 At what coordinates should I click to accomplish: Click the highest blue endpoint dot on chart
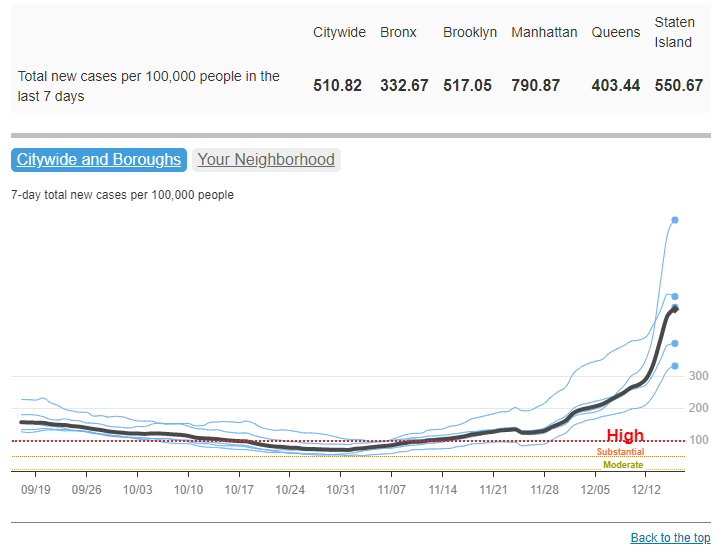(675, 220)
